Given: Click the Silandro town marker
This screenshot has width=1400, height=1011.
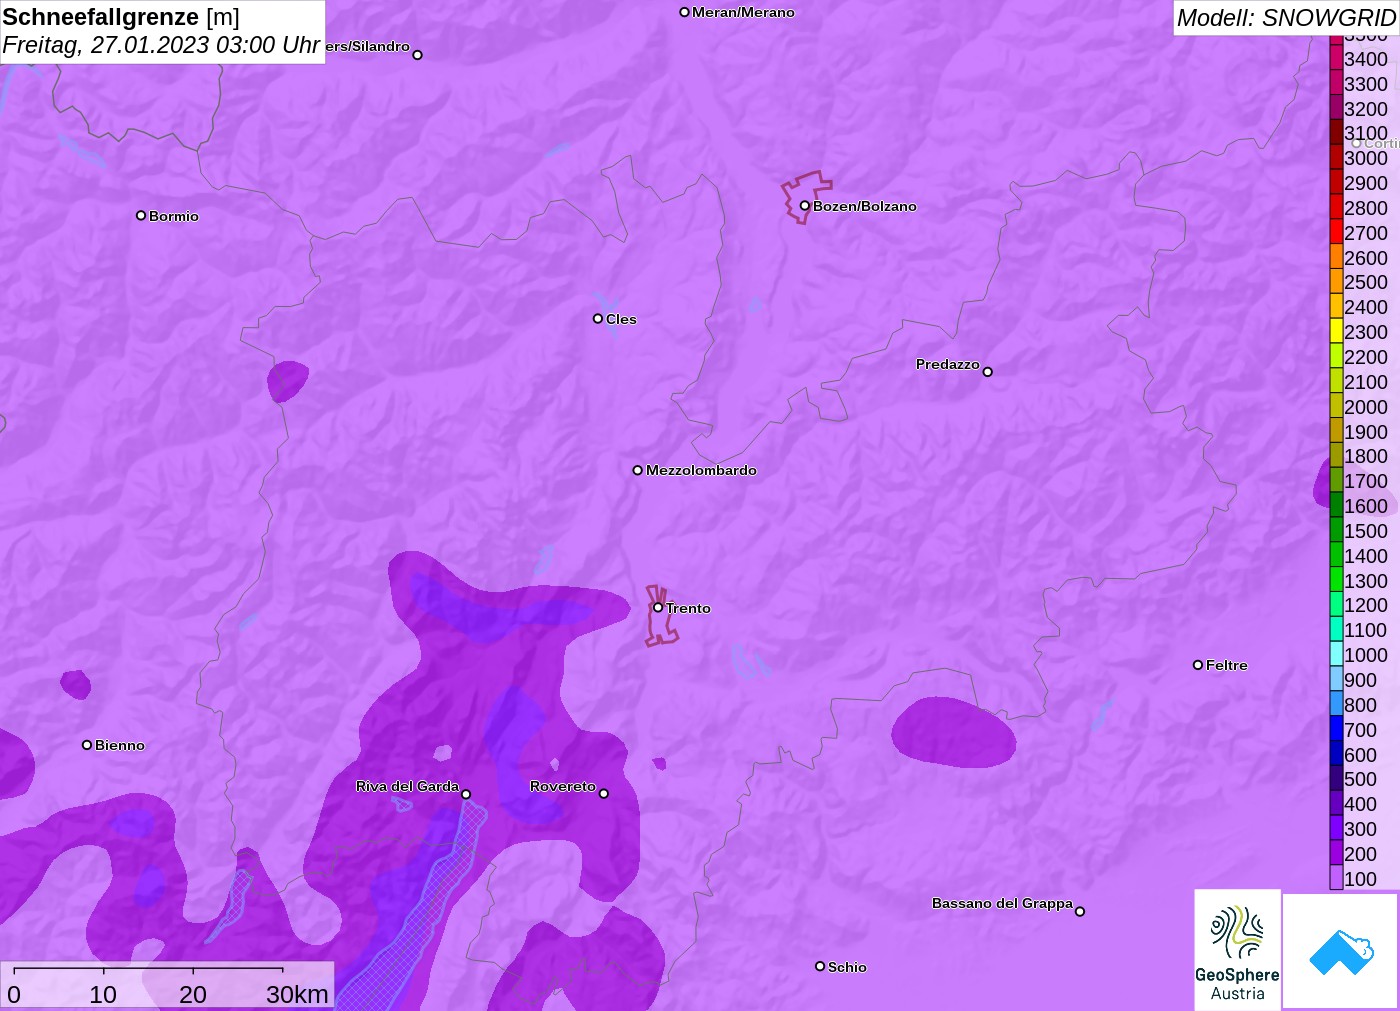Looking at the screenshot, I should point(417,55).
